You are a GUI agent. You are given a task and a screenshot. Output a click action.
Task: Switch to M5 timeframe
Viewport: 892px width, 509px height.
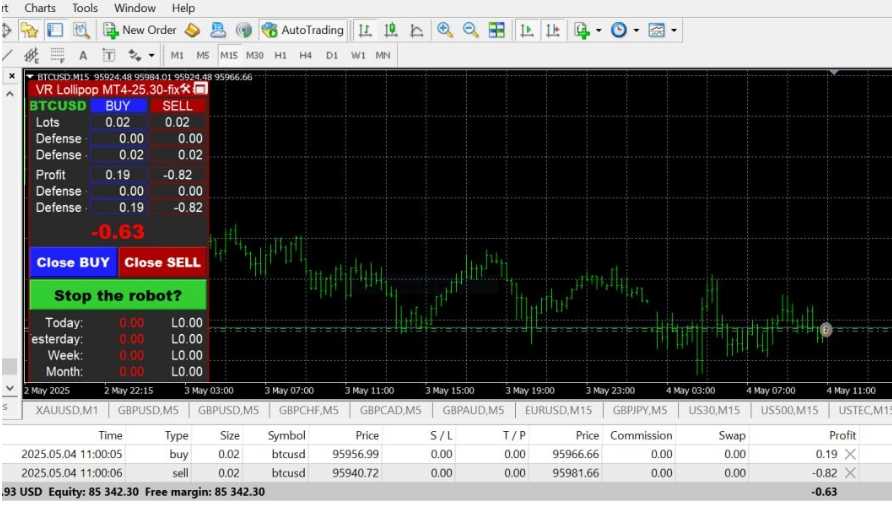pyautogui.click(x=203, y=55)
